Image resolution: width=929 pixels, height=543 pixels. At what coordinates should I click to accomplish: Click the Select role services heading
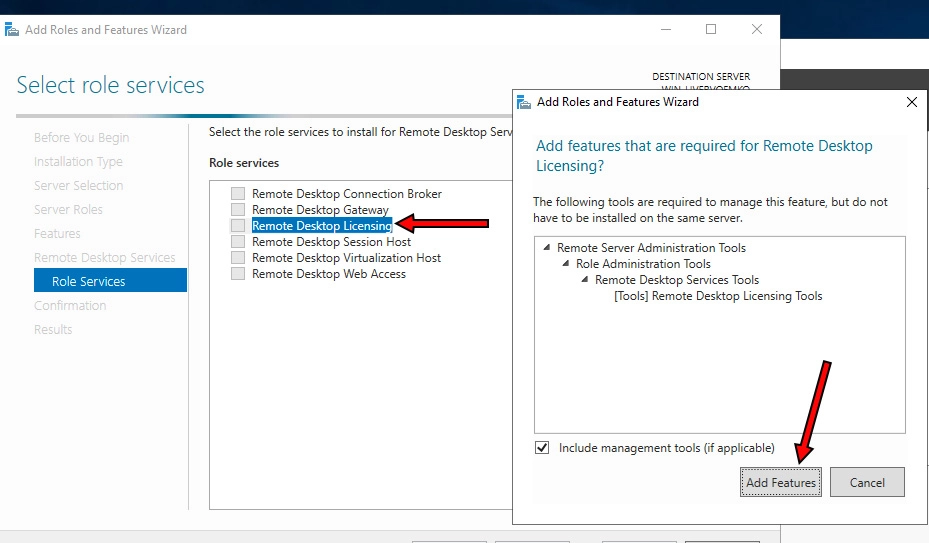(110, 85)
